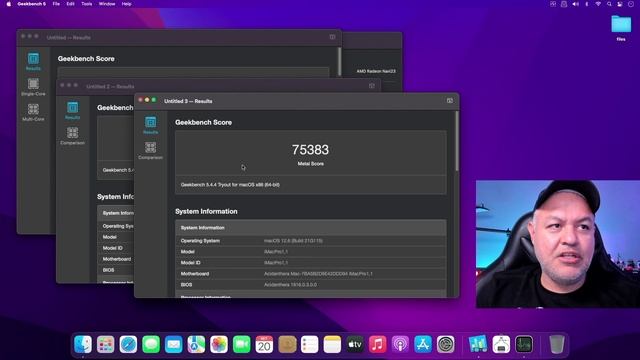
Task: Click the Wi-Fi icon in the menu bar
Action: pyautogui.click(x=598, y=4)
